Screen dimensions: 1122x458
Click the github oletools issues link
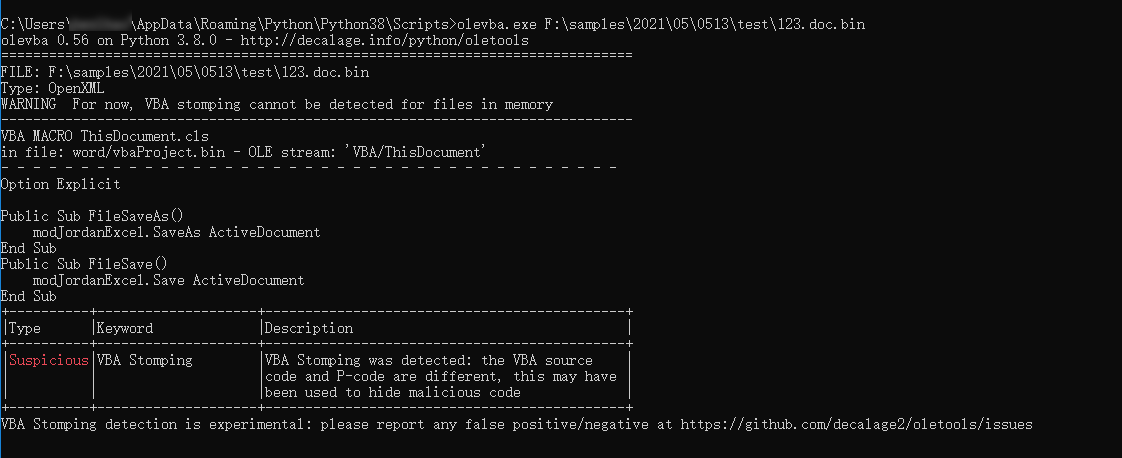[x=856, y=425]
